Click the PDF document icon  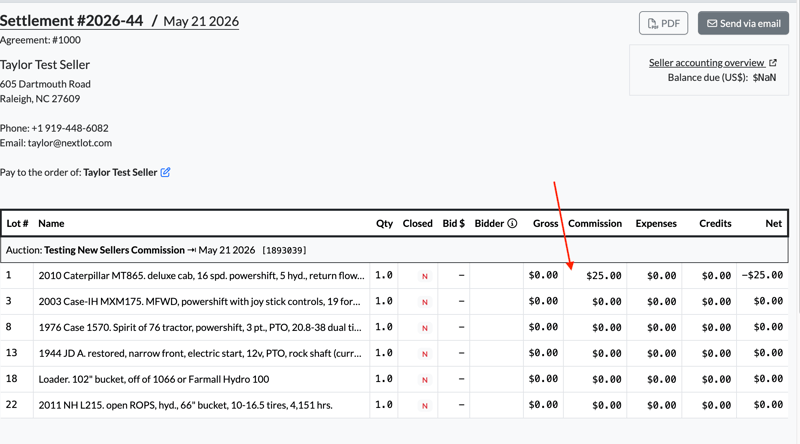[x=653, y=23]
